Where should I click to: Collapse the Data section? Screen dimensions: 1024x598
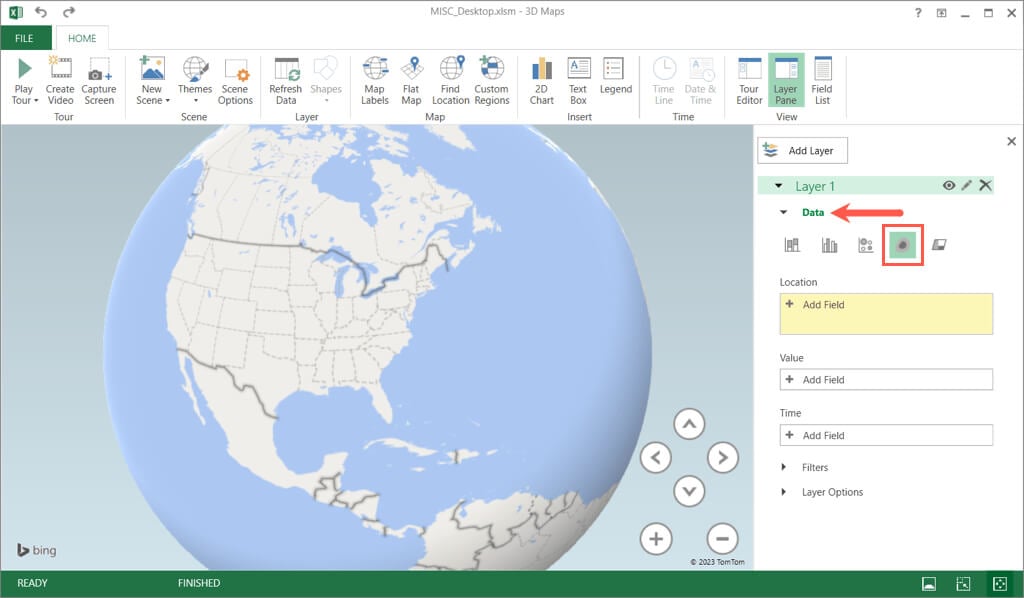pos(785,213)
